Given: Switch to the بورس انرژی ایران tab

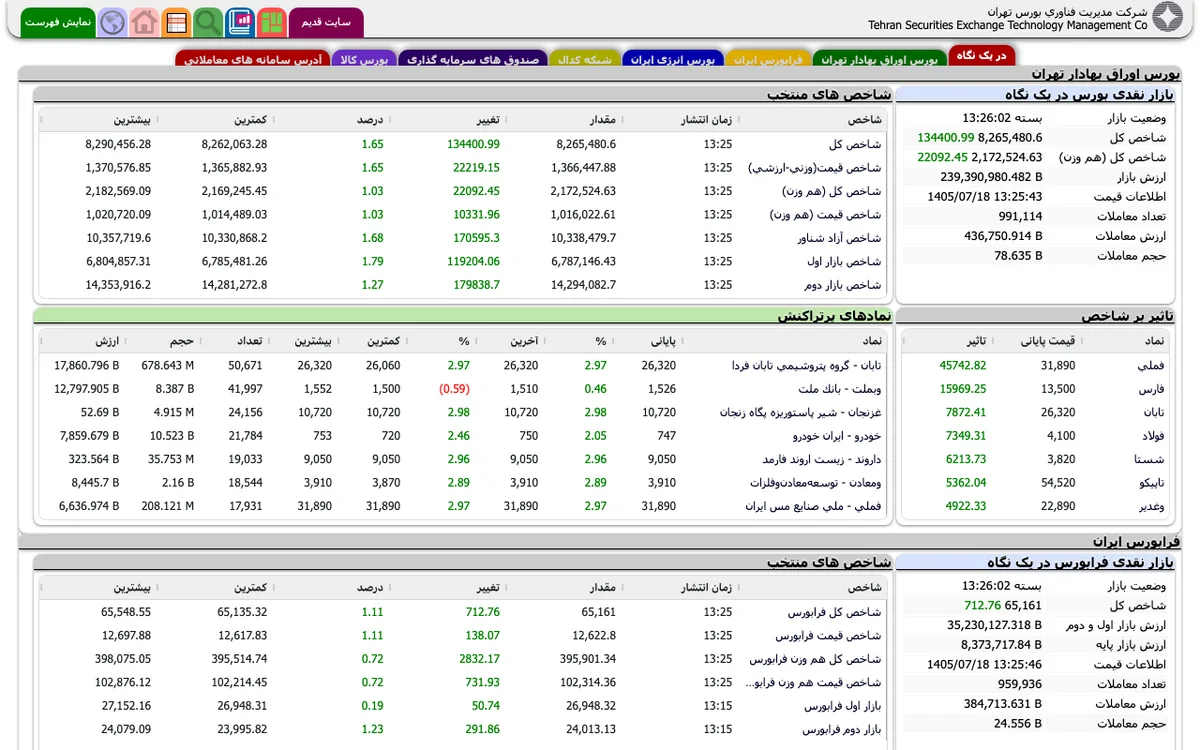Looking at the screenshot, I should 672,59.
